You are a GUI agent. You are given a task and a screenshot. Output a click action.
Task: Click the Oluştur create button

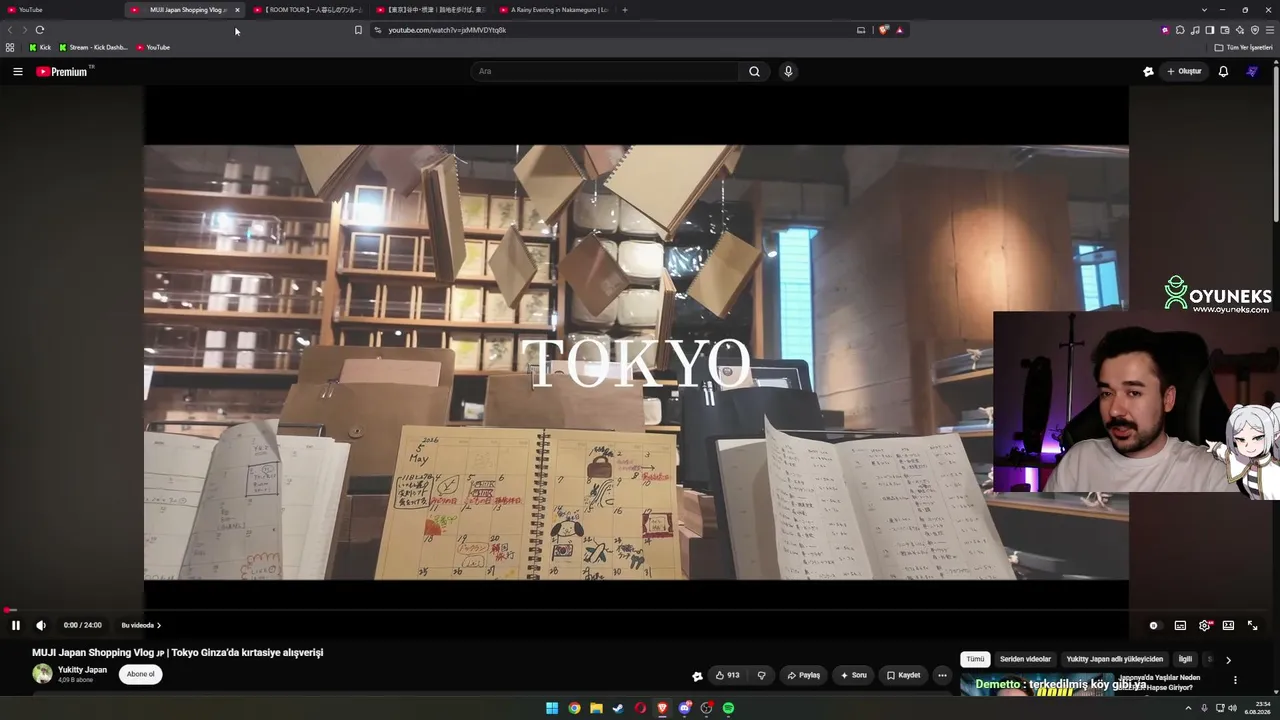click(x=1184, y=71)
